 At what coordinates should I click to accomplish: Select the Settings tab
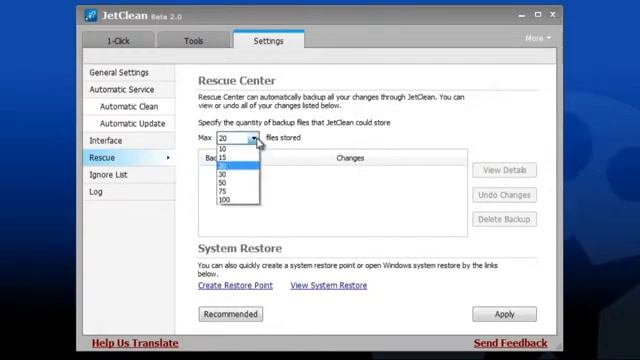point(269,40)
